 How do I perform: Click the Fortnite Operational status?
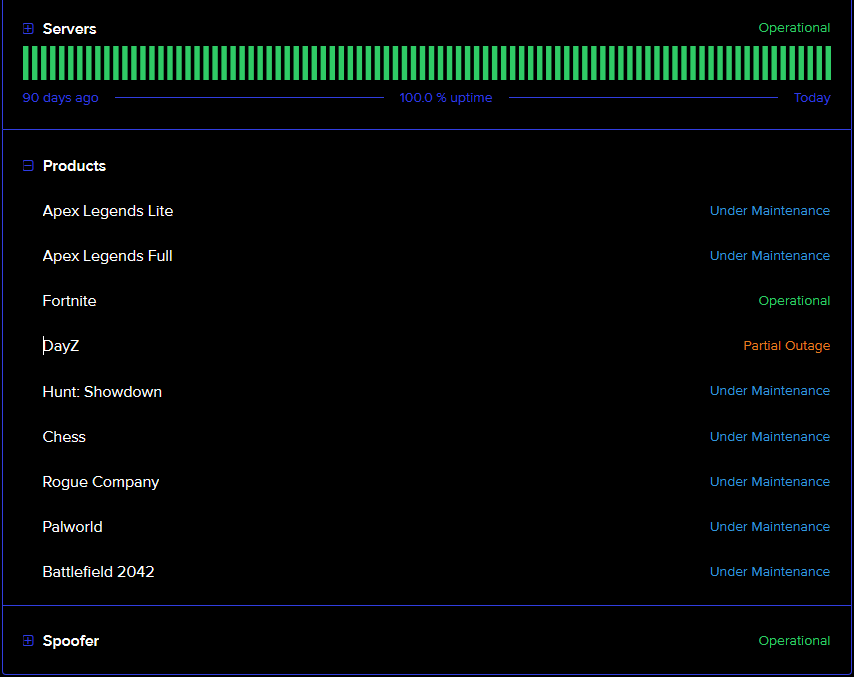point(794,301)
